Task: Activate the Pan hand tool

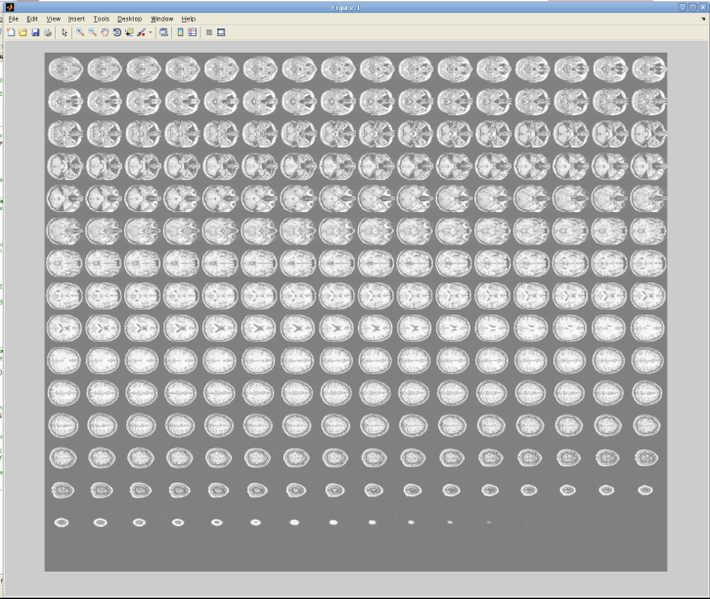Action: tap(104, 32)
